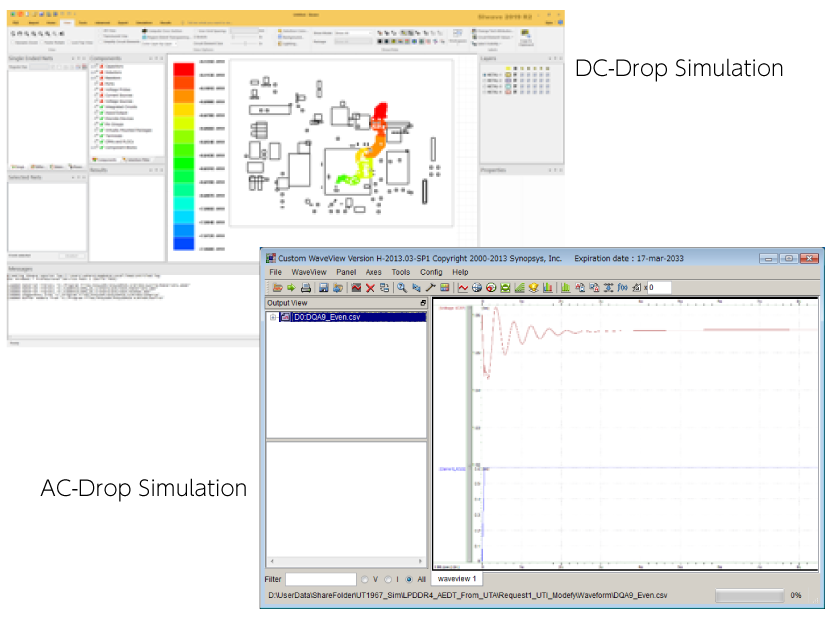Select the V filter radio button

364,579
